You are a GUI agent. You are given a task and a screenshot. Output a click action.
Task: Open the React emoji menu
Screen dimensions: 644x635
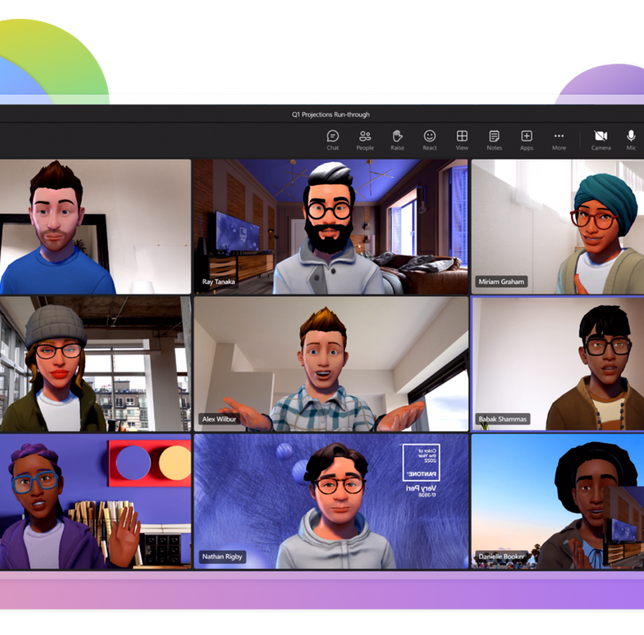(429, 139)
